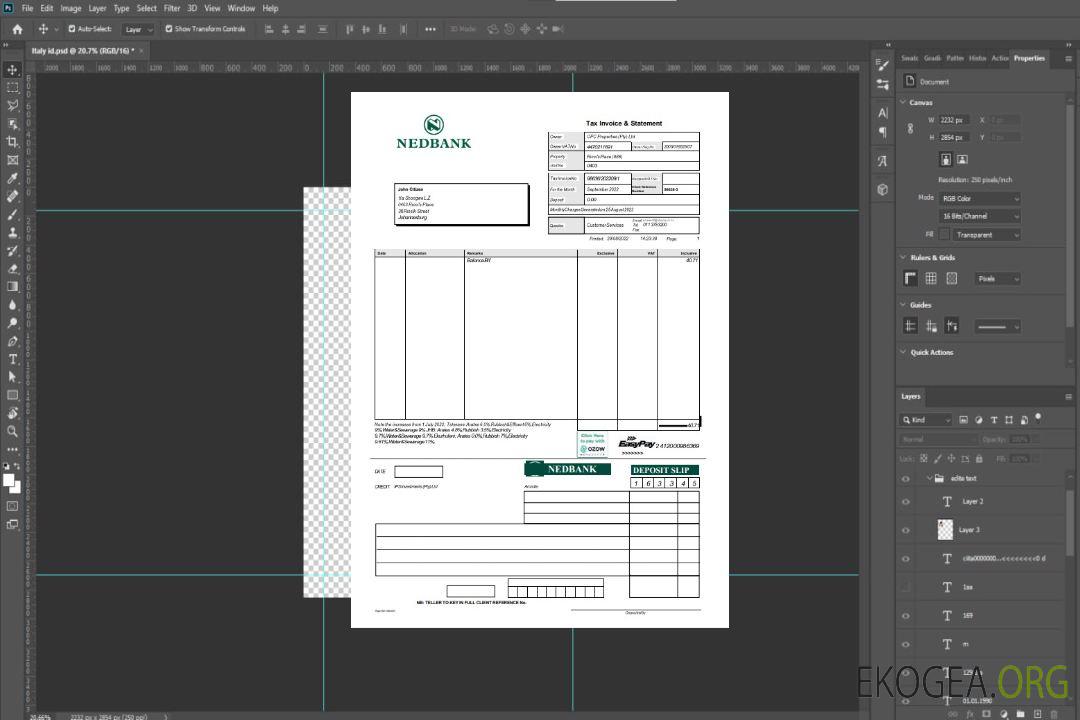Open the Filter menu
Screen dimensions: 1080x720
(x=172, y=8)
